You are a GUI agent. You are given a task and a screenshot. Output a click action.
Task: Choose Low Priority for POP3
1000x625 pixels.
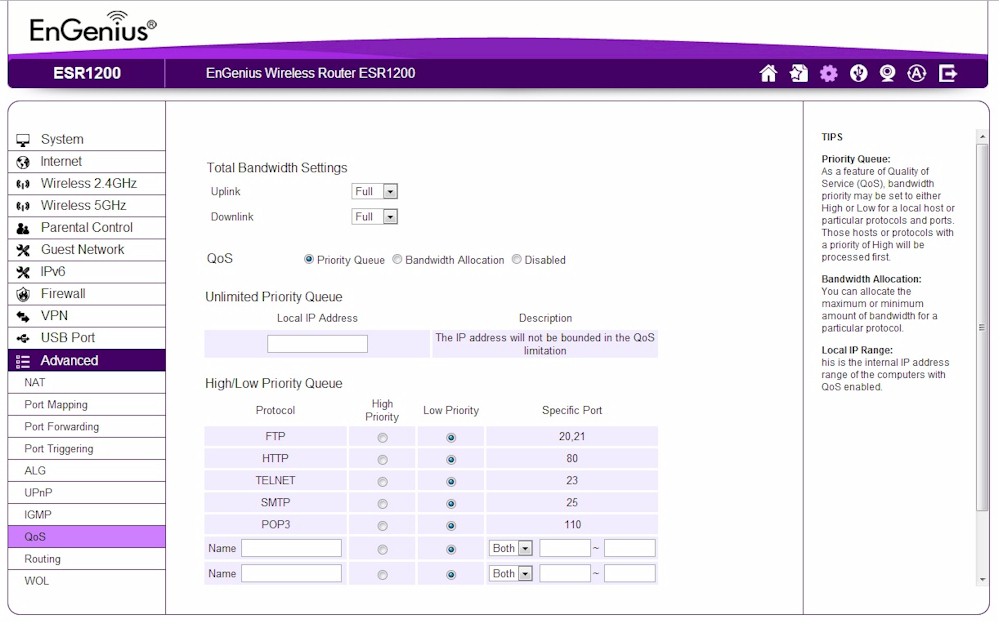click(451, 526)
